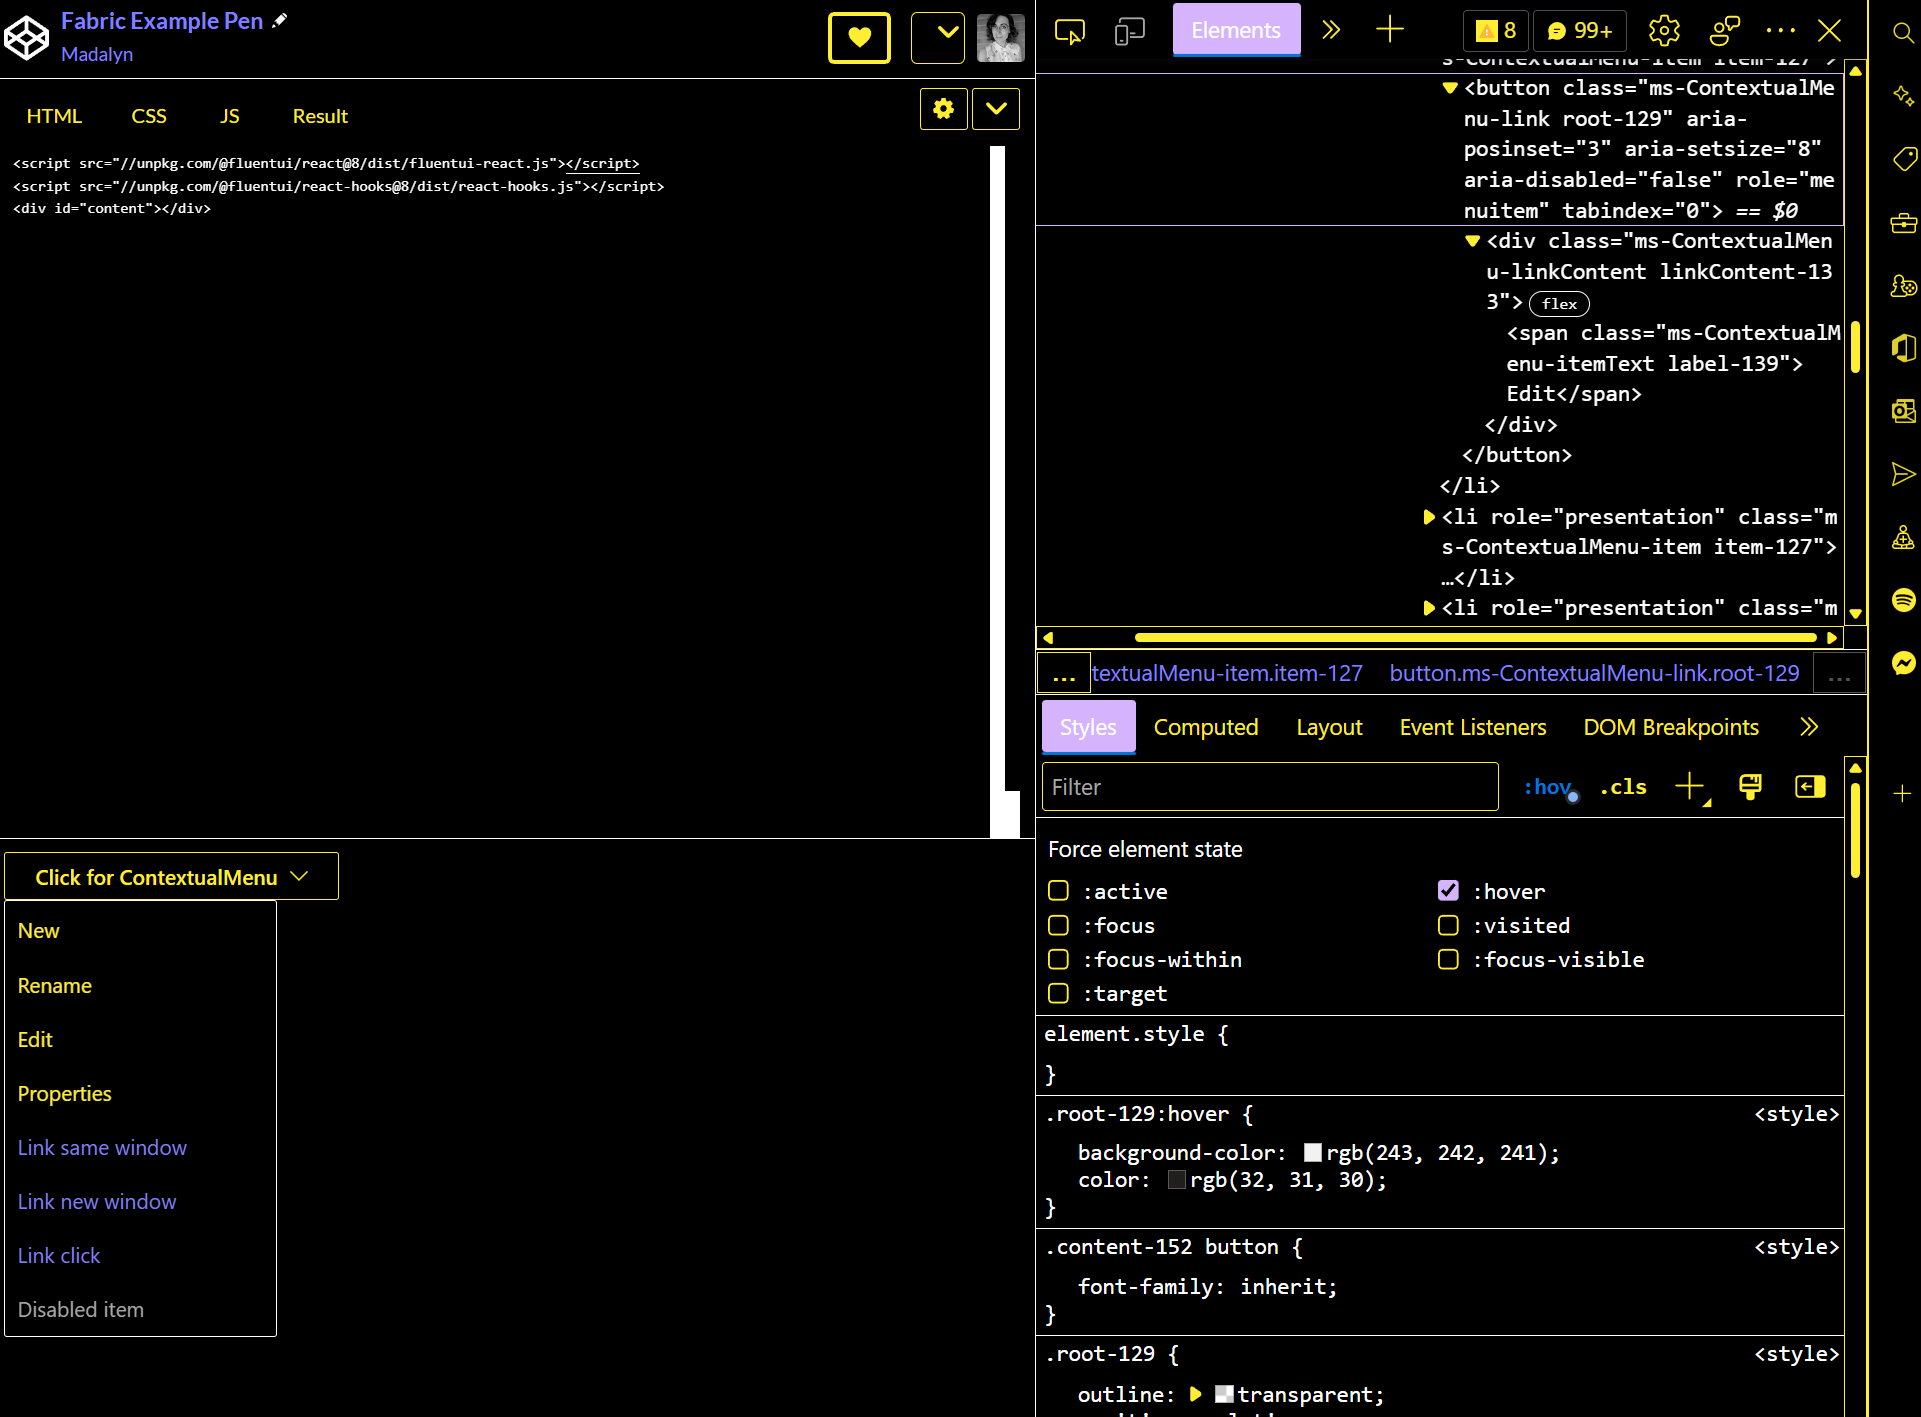1921x1417 pixels.
Task: Select Rename in the context menu
Action: (55, 986)
